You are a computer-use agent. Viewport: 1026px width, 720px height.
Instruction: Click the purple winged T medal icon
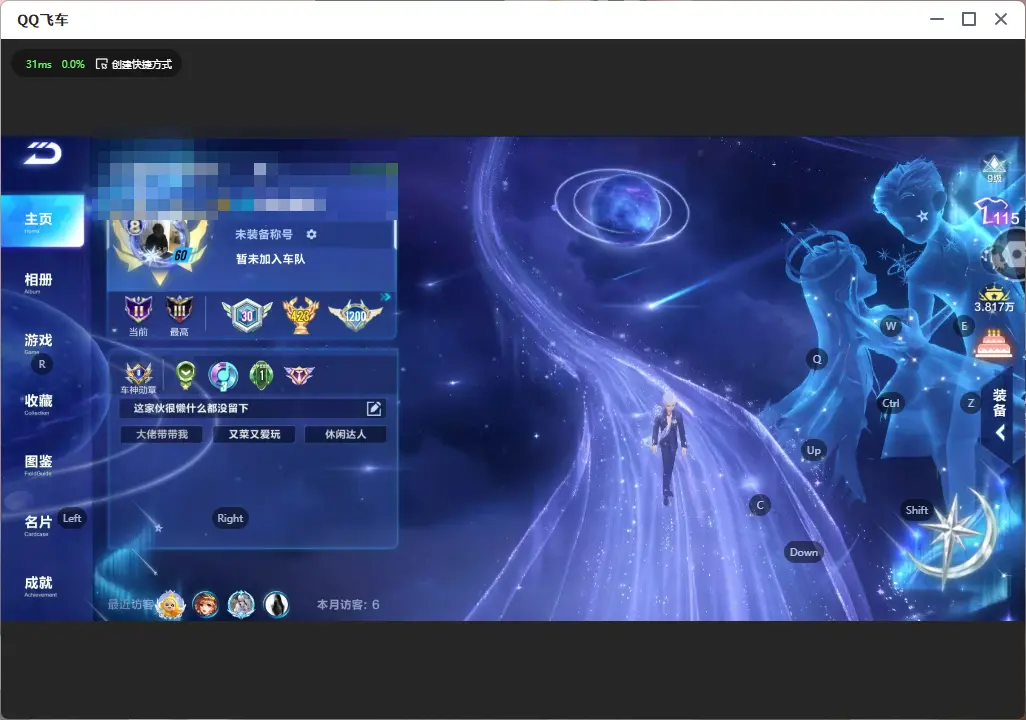(299, 375)
